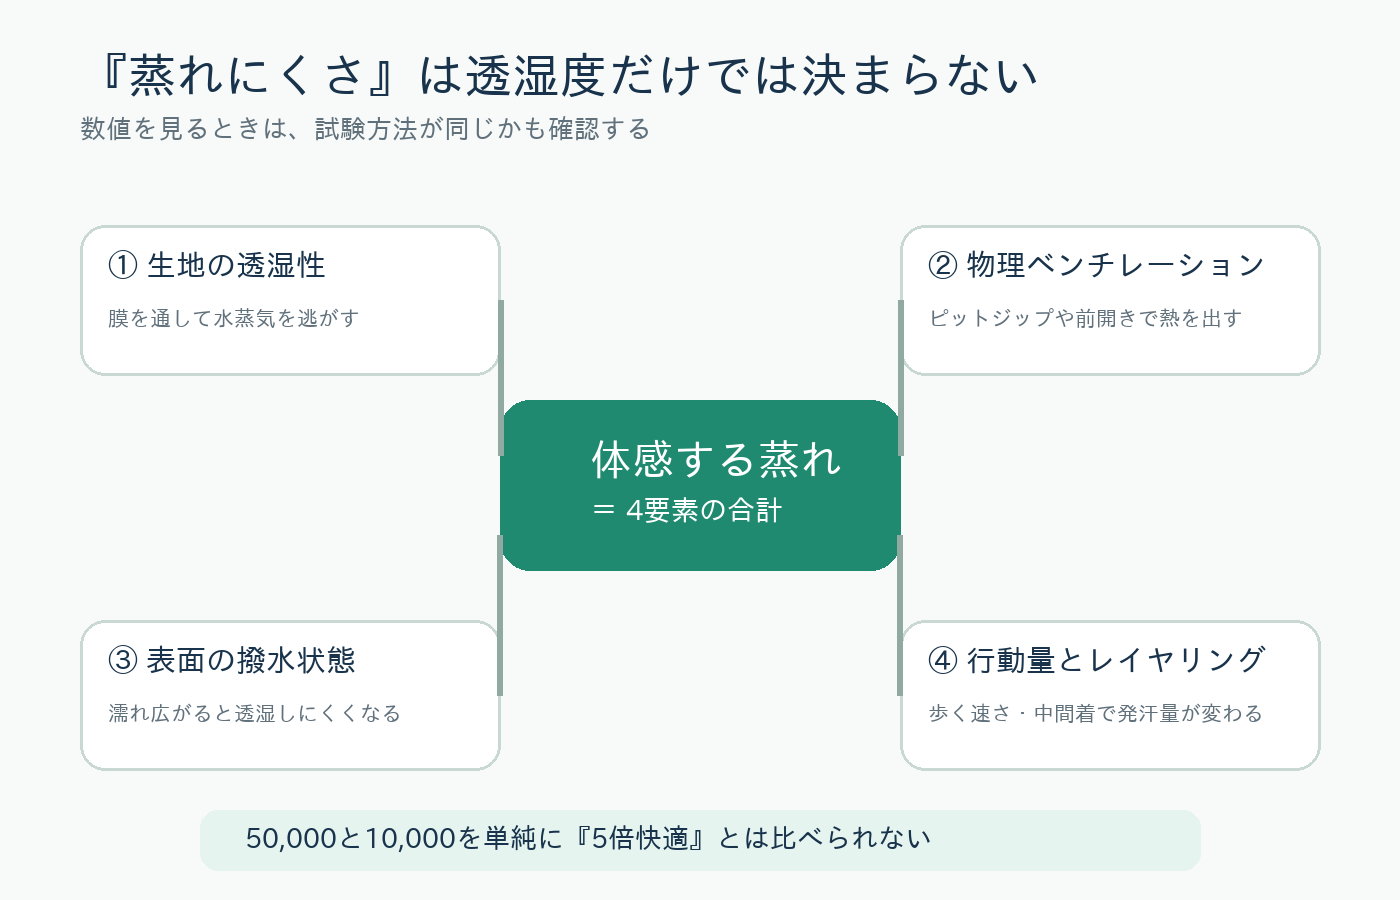Click the text 濡れ広がると透湿しにくくなる
Viewport: 1400px width, 900px height.
point(254,713)
